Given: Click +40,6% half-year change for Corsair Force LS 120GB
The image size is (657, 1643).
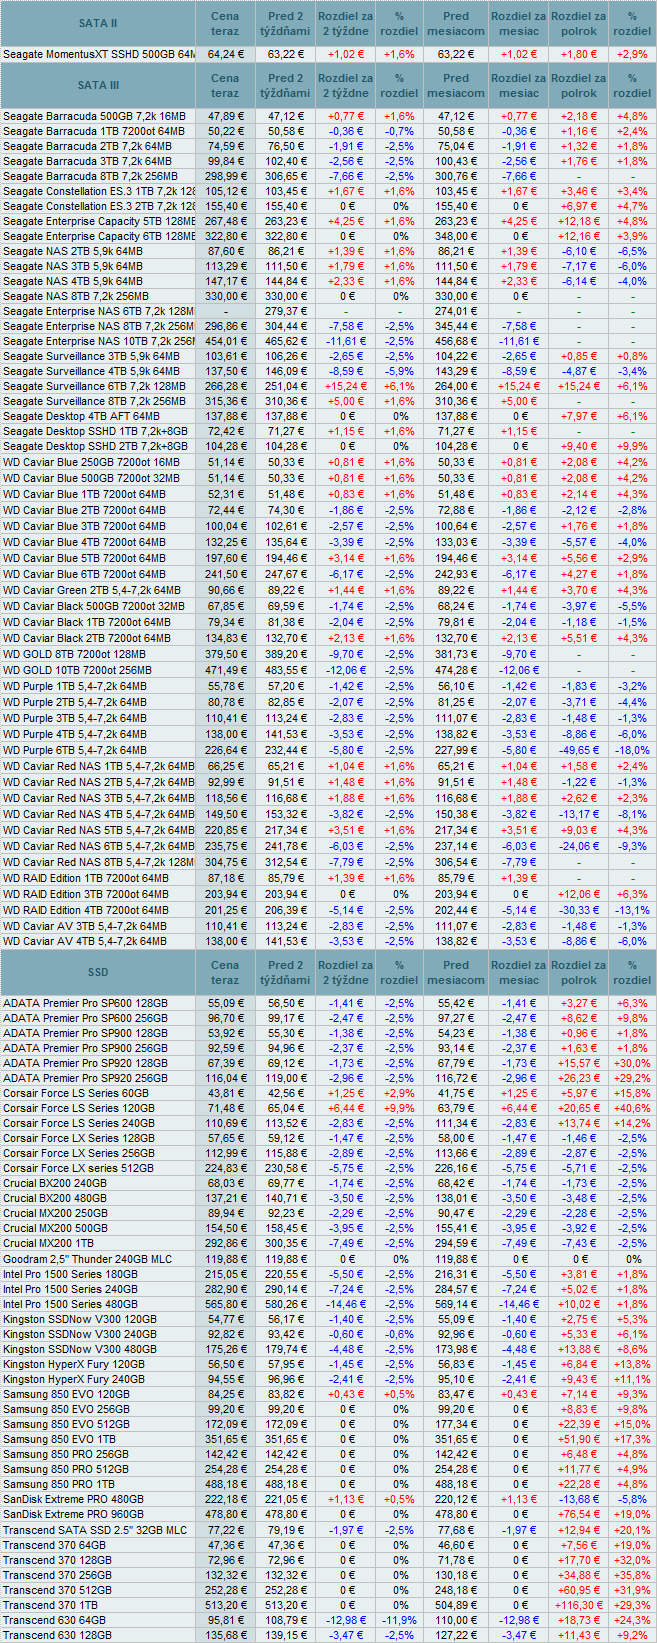Looking at the screenshot, I should click(632, 1108).
